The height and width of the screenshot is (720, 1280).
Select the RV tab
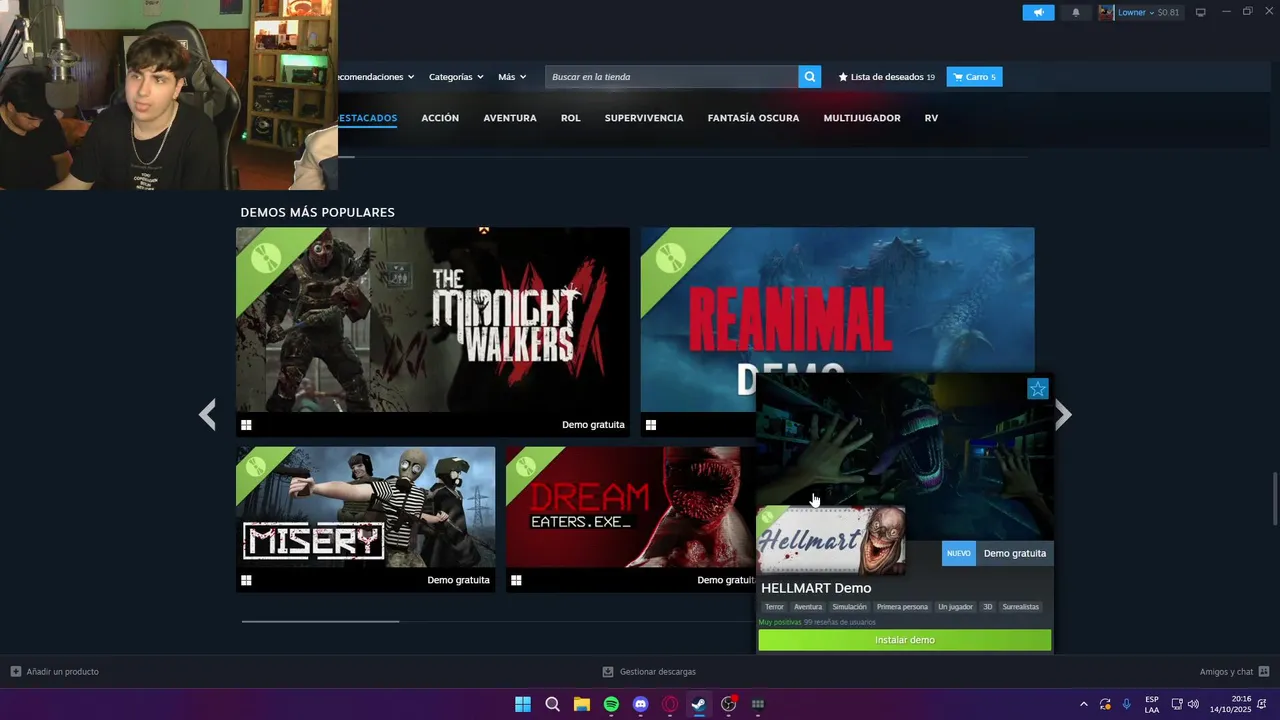[x=931, y=118]
